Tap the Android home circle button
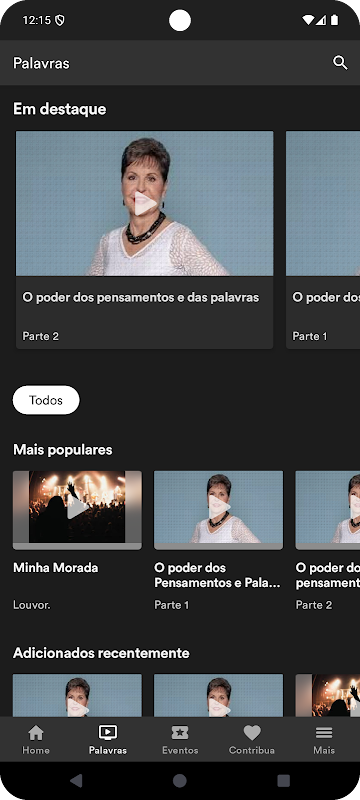This screenshot has height=800, width=360. click(x=179, y=780)
